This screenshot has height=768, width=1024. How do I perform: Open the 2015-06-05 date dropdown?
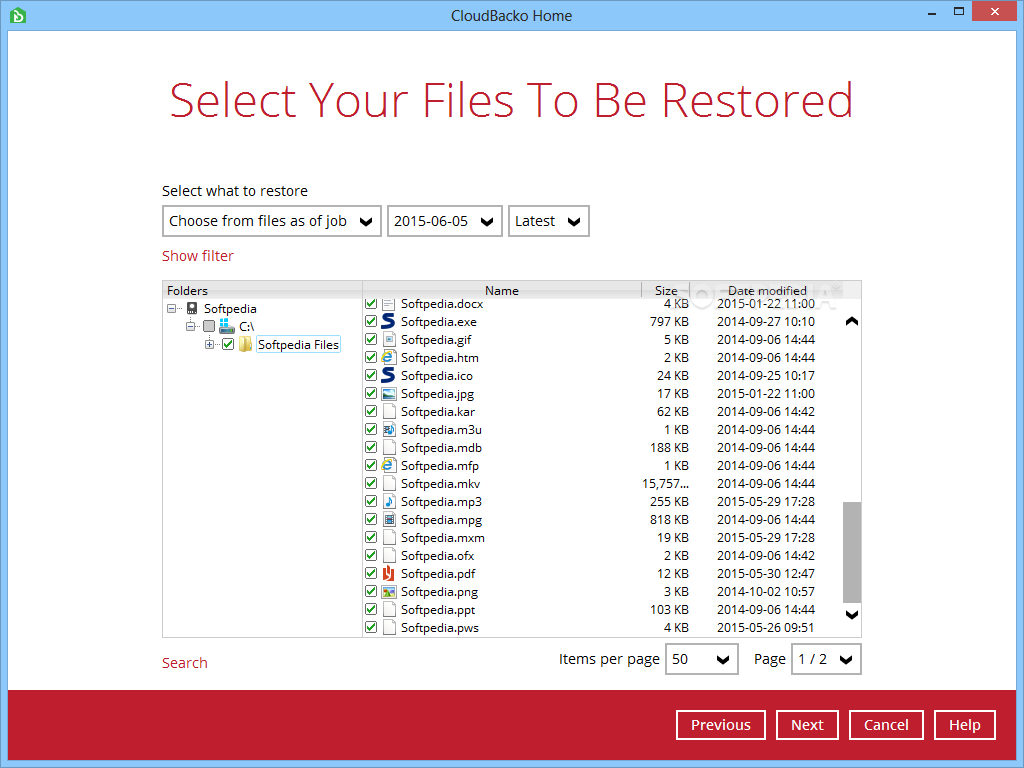coord(445,221)
